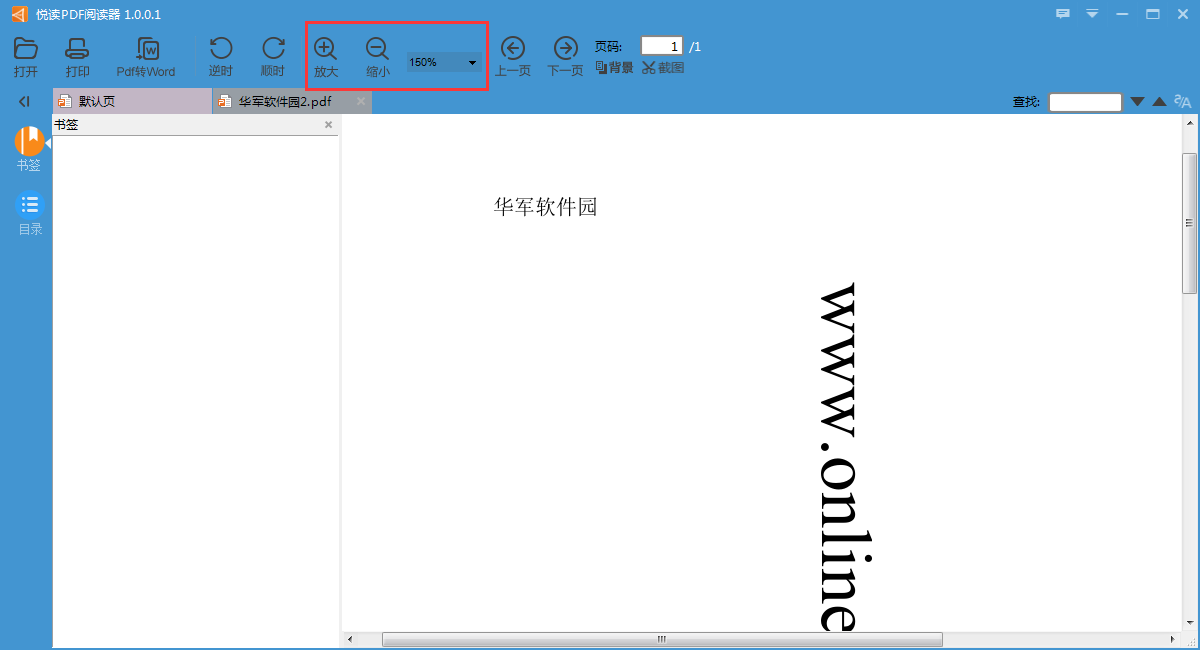The height and width of the screenshot is (650, 1200).
Task: Find previous match with up triangle
Action: pyautogui.click(x=1159, y=101)
